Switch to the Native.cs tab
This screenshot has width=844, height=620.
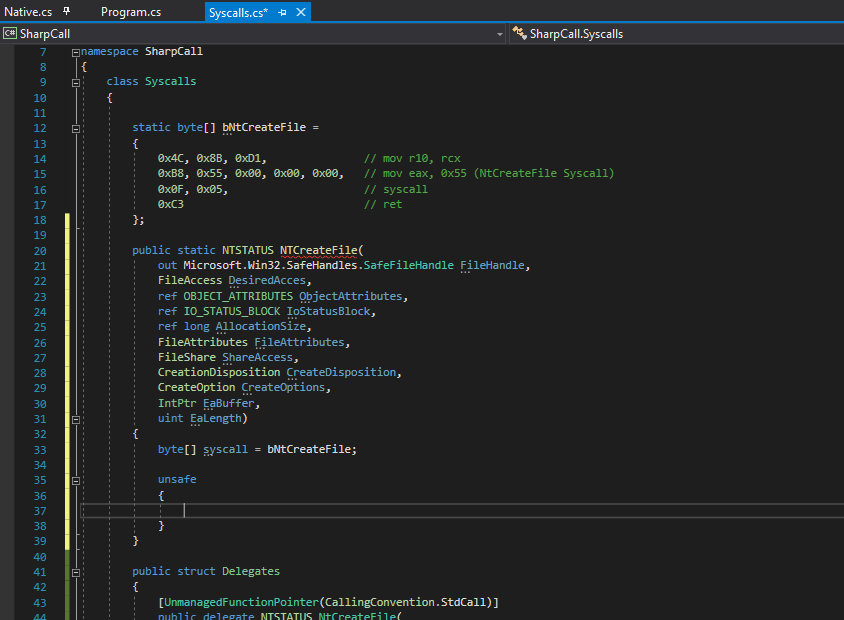click(28, 12)
